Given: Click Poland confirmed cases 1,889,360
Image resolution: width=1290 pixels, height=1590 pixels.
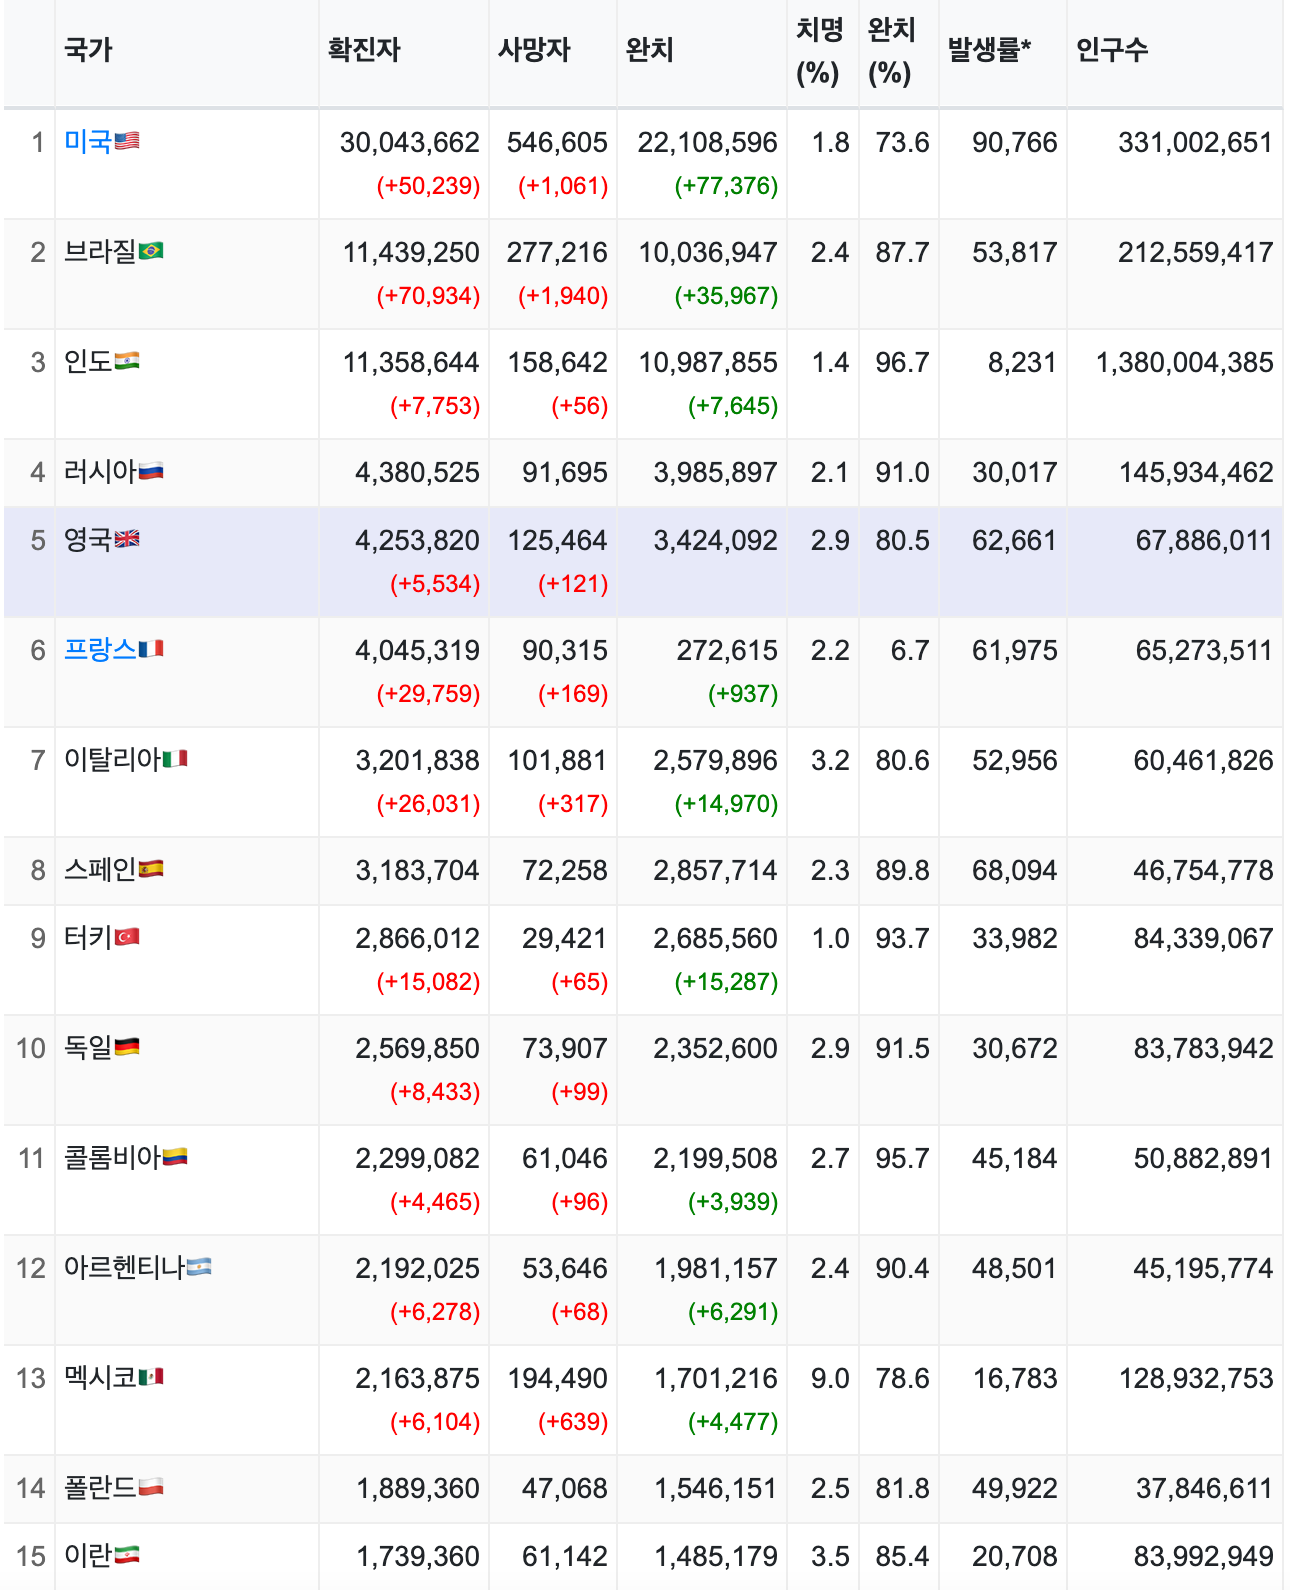Looking at the screenshot, I should point(418,1488).
